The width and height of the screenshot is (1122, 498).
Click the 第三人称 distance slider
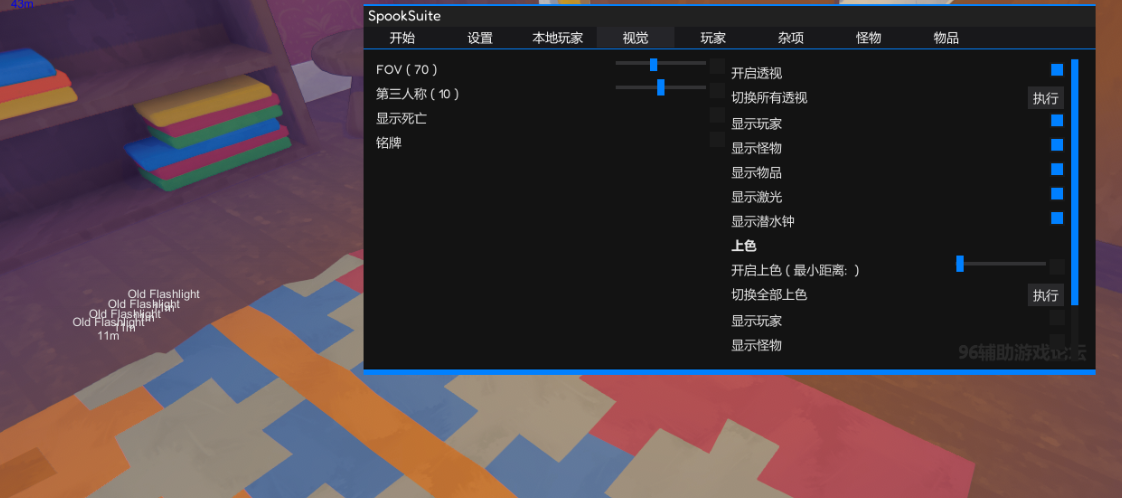pyautogui.click(x=660, y=87)
